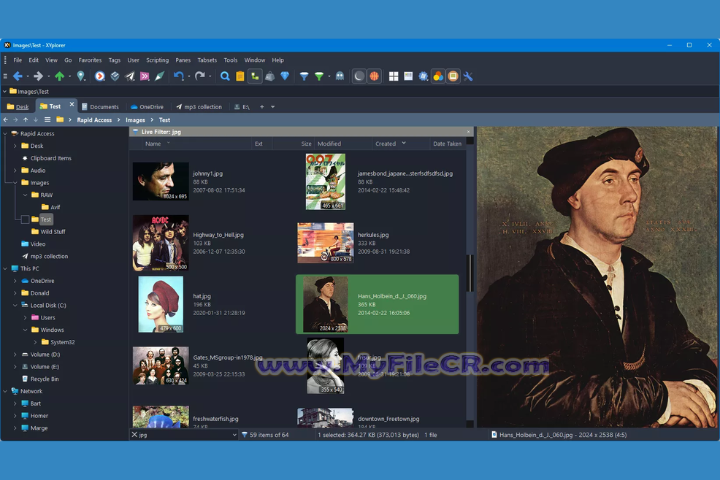The height and width of the screenshot is (480, 720).
Task: Click the pink double-arrow toolbar icon
Action: point(145,76)
